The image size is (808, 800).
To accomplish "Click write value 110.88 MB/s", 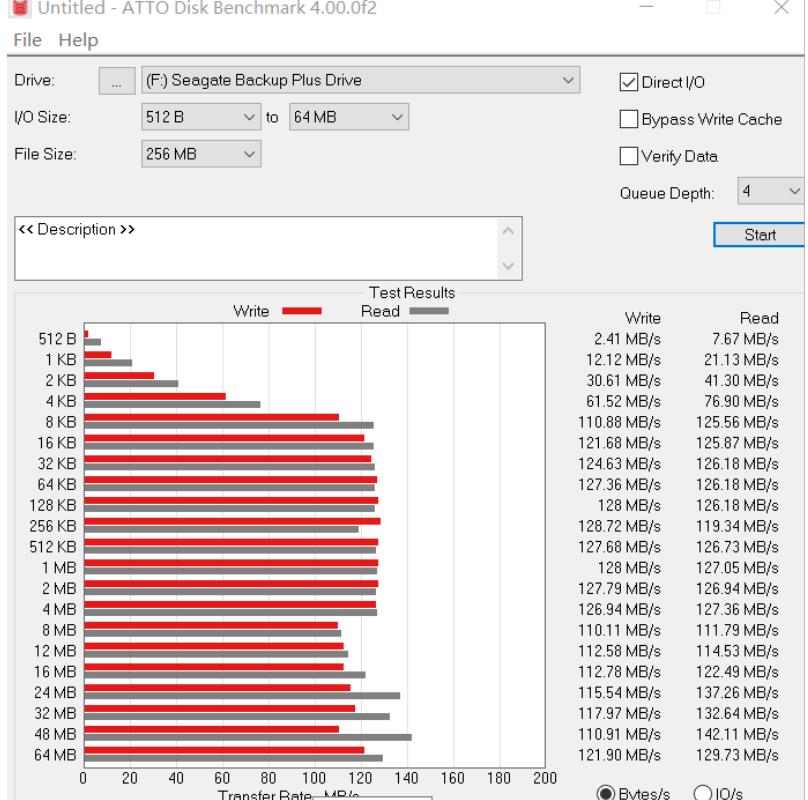I will pos(619,422).
